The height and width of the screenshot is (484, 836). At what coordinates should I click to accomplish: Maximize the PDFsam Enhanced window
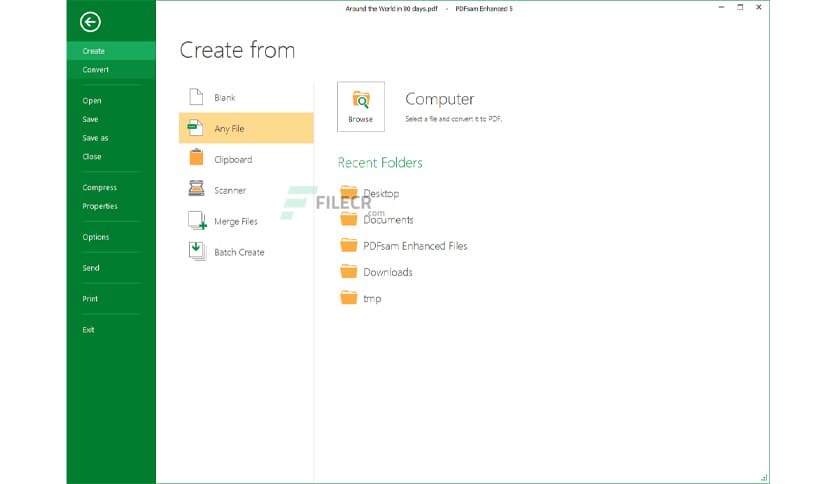(x=740, y=7)
